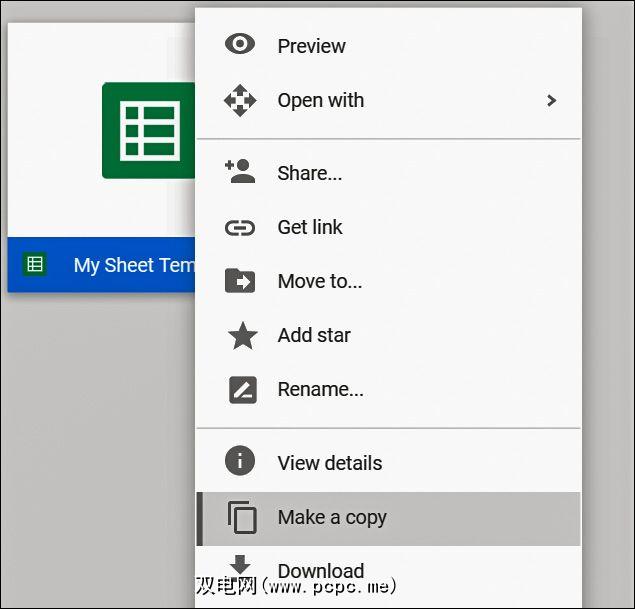Select Get link menu option
This screenshot has height=609, width=635.
point(310,227)
